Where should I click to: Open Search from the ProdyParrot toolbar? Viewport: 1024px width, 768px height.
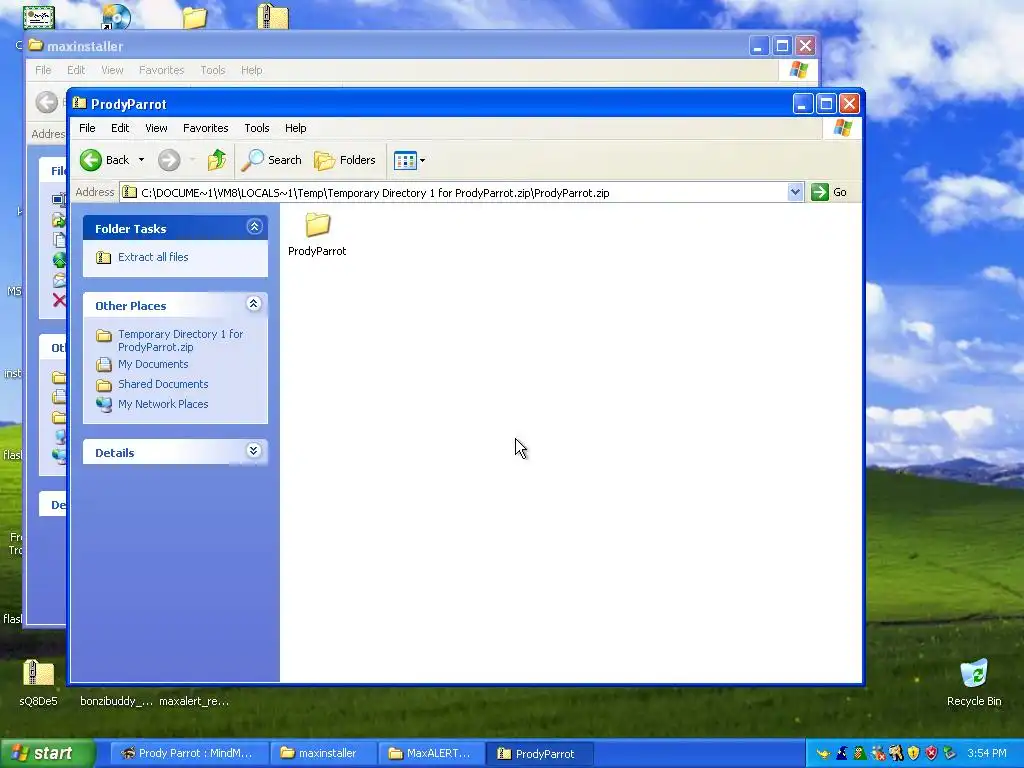point(272,160)
